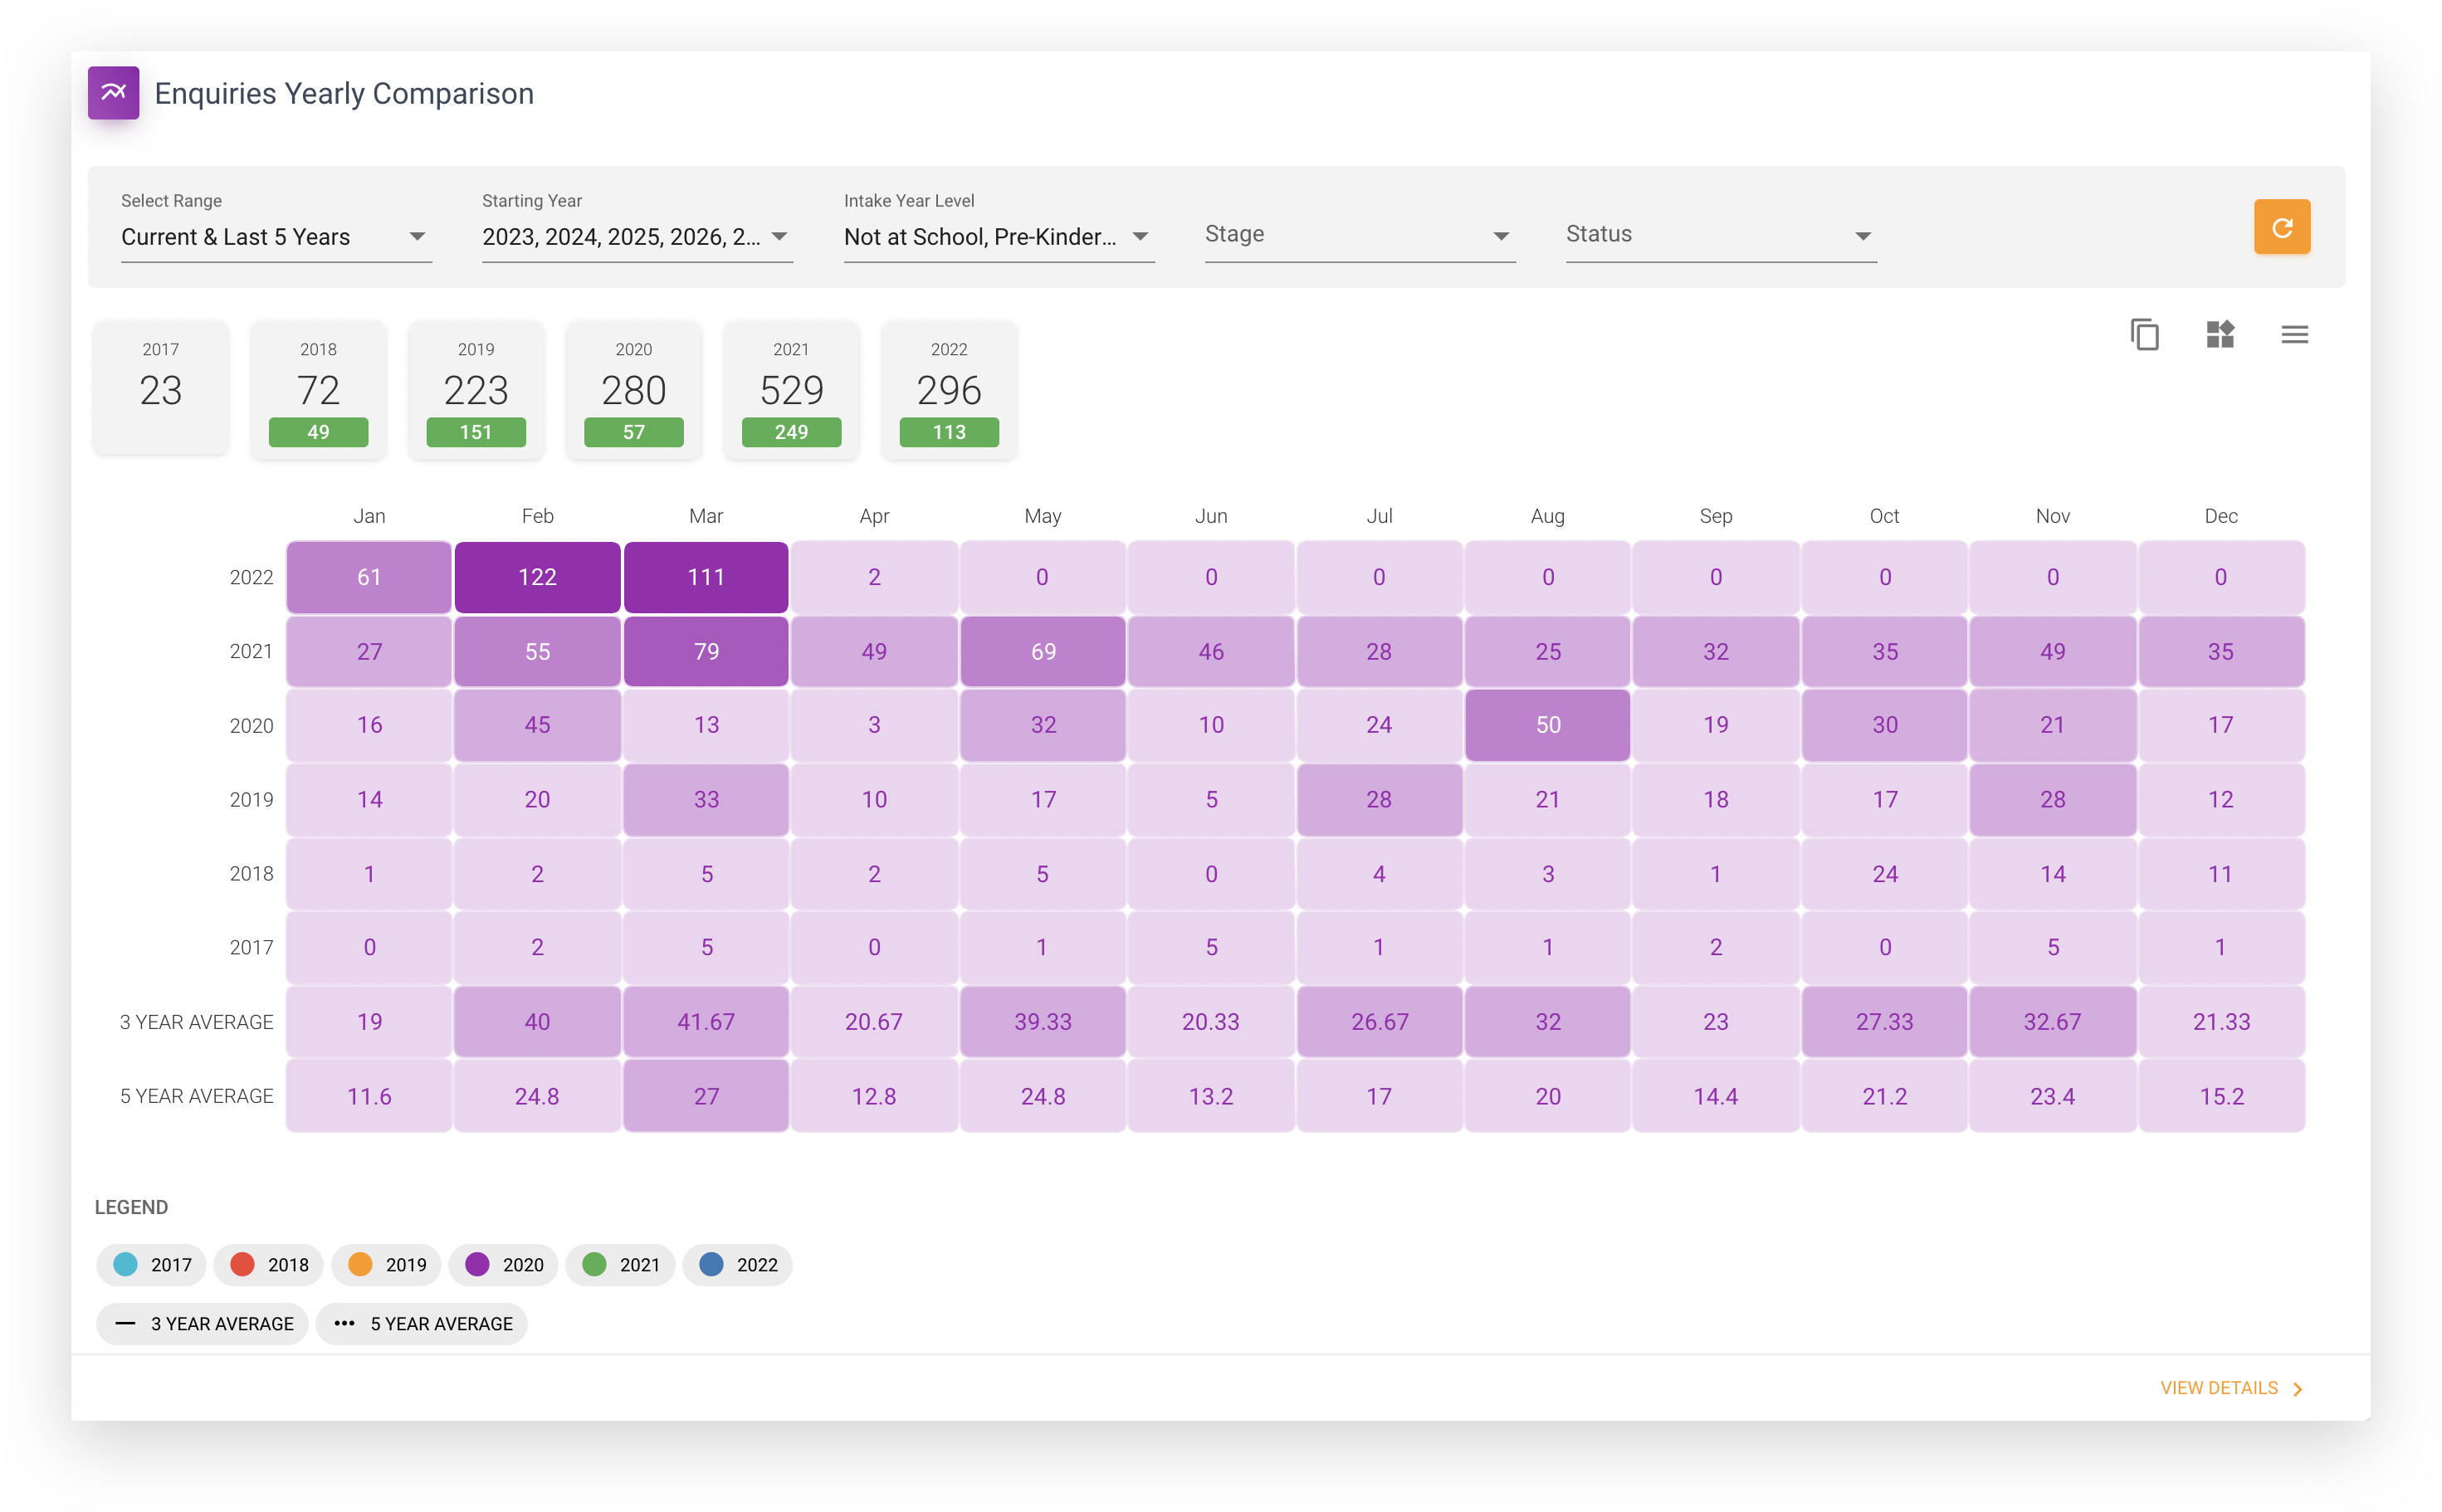
Task: Open the Stage dropdown
Action: point(1360,235)
